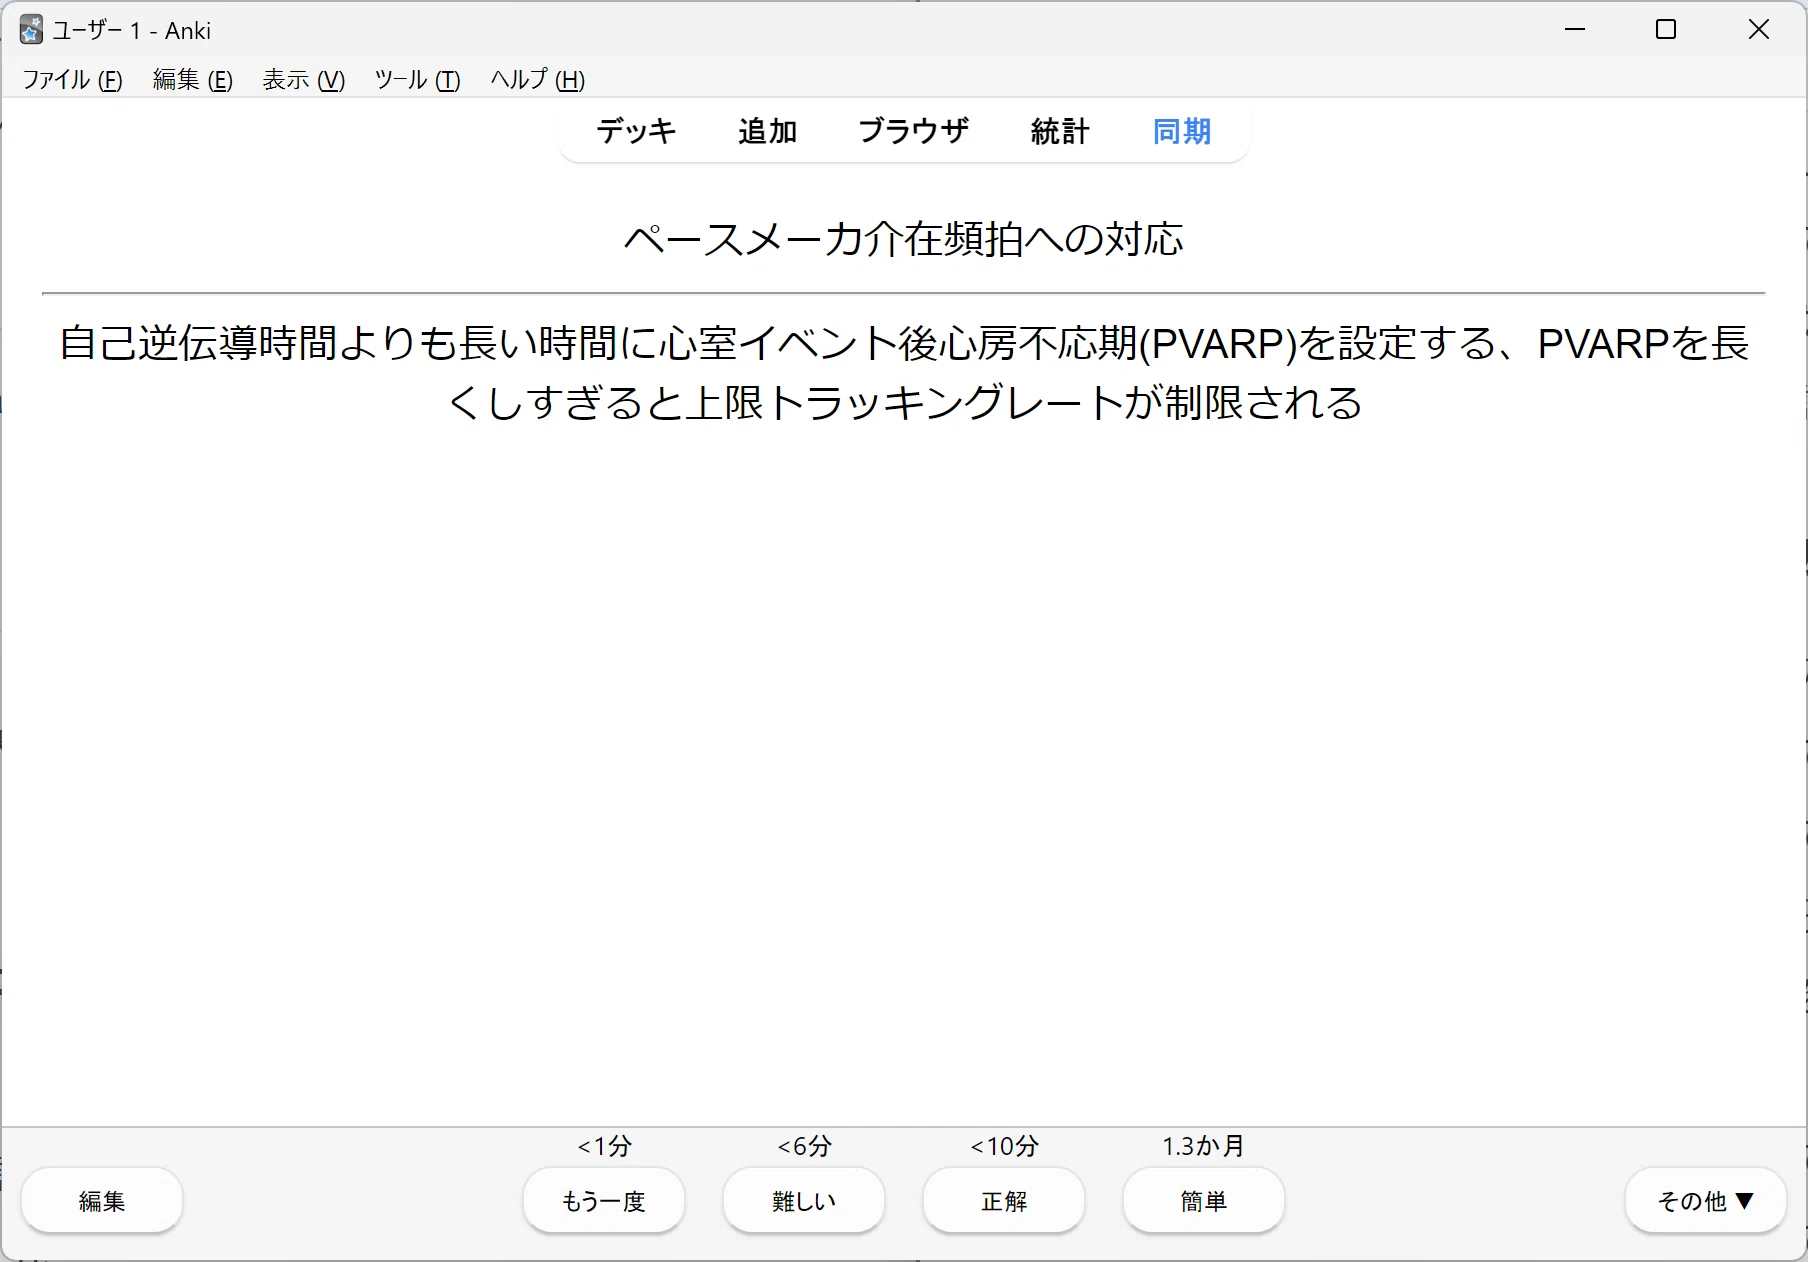1808x1262 pixels.
Task: Rate the card 簡単
Action: [x=1204, y=1201]
